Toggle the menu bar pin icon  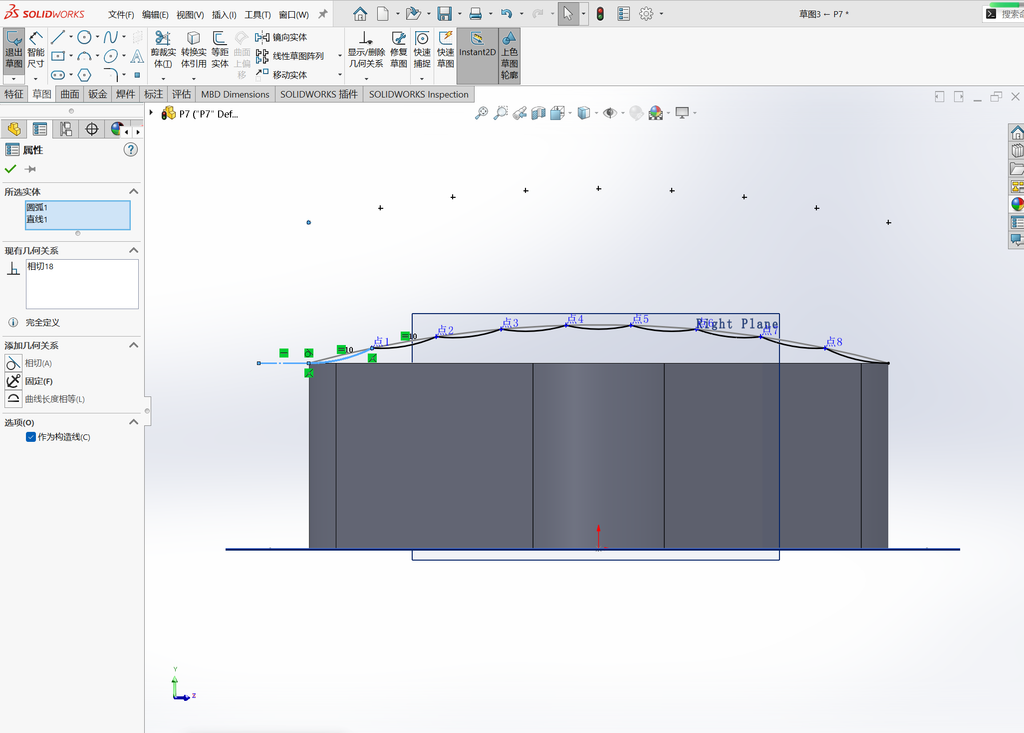[x=323, y=14]
